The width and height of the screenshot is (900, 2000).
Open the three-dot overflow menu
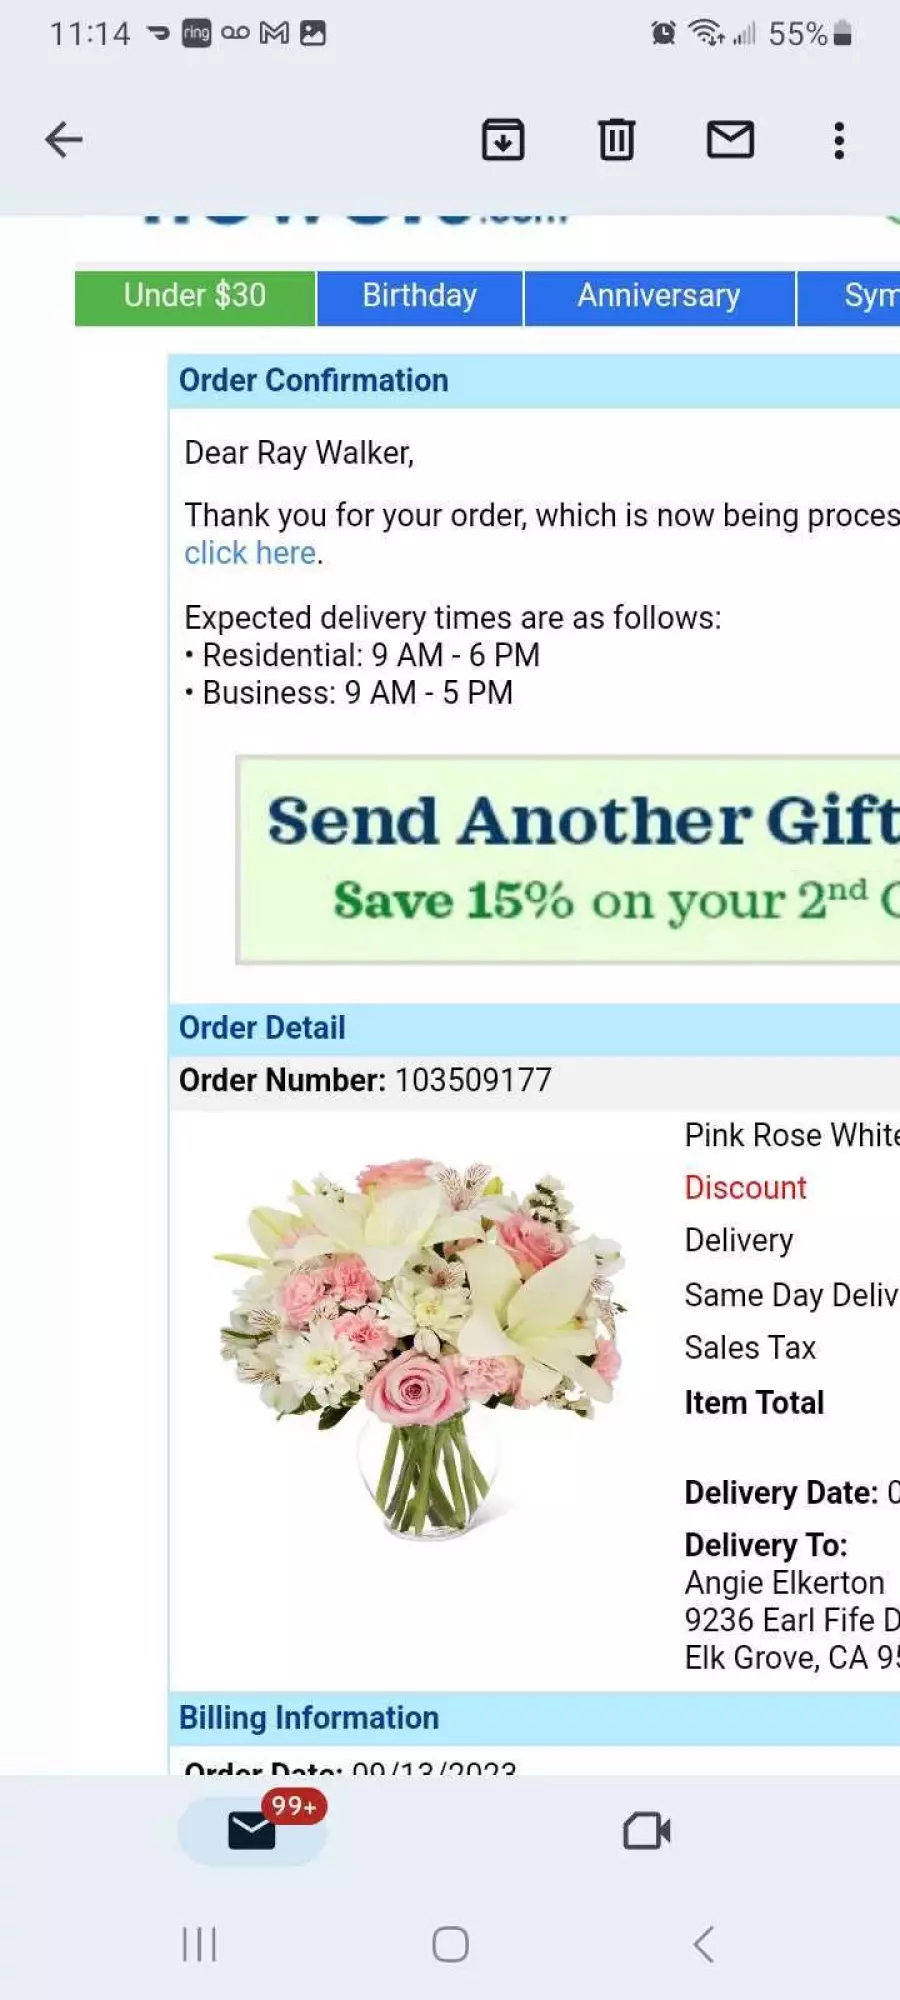coord(840,140)
